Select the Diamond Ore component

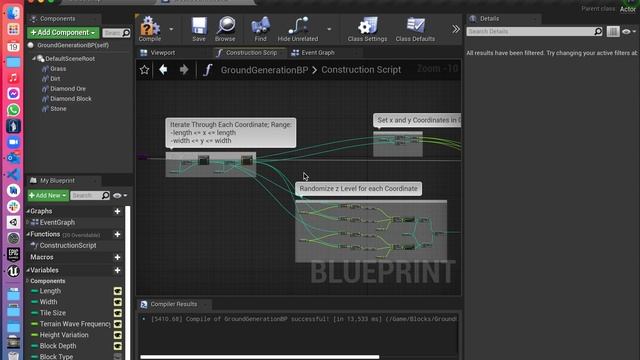coord(68,89)
